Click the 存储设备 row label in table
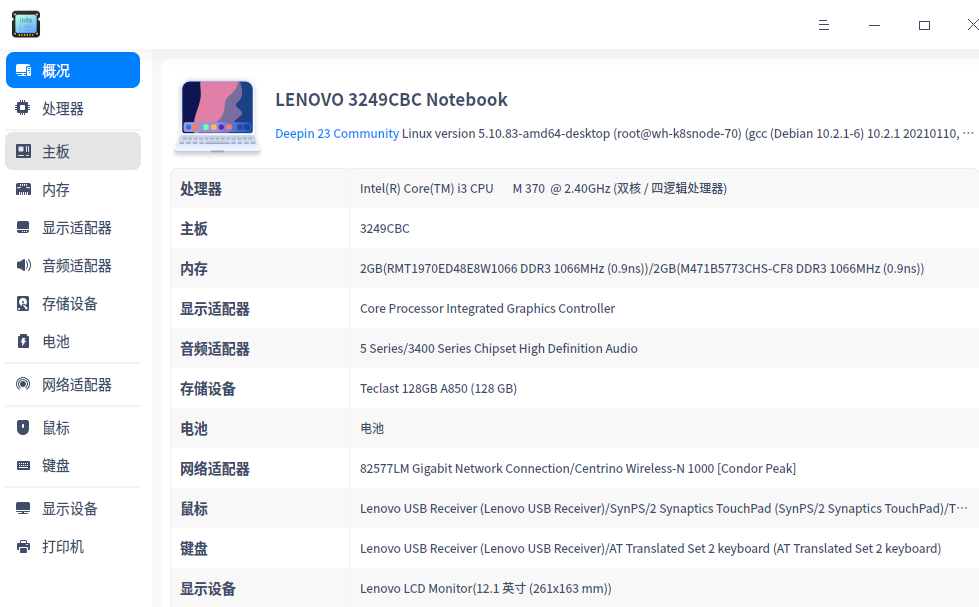 [x=207, y=388]
